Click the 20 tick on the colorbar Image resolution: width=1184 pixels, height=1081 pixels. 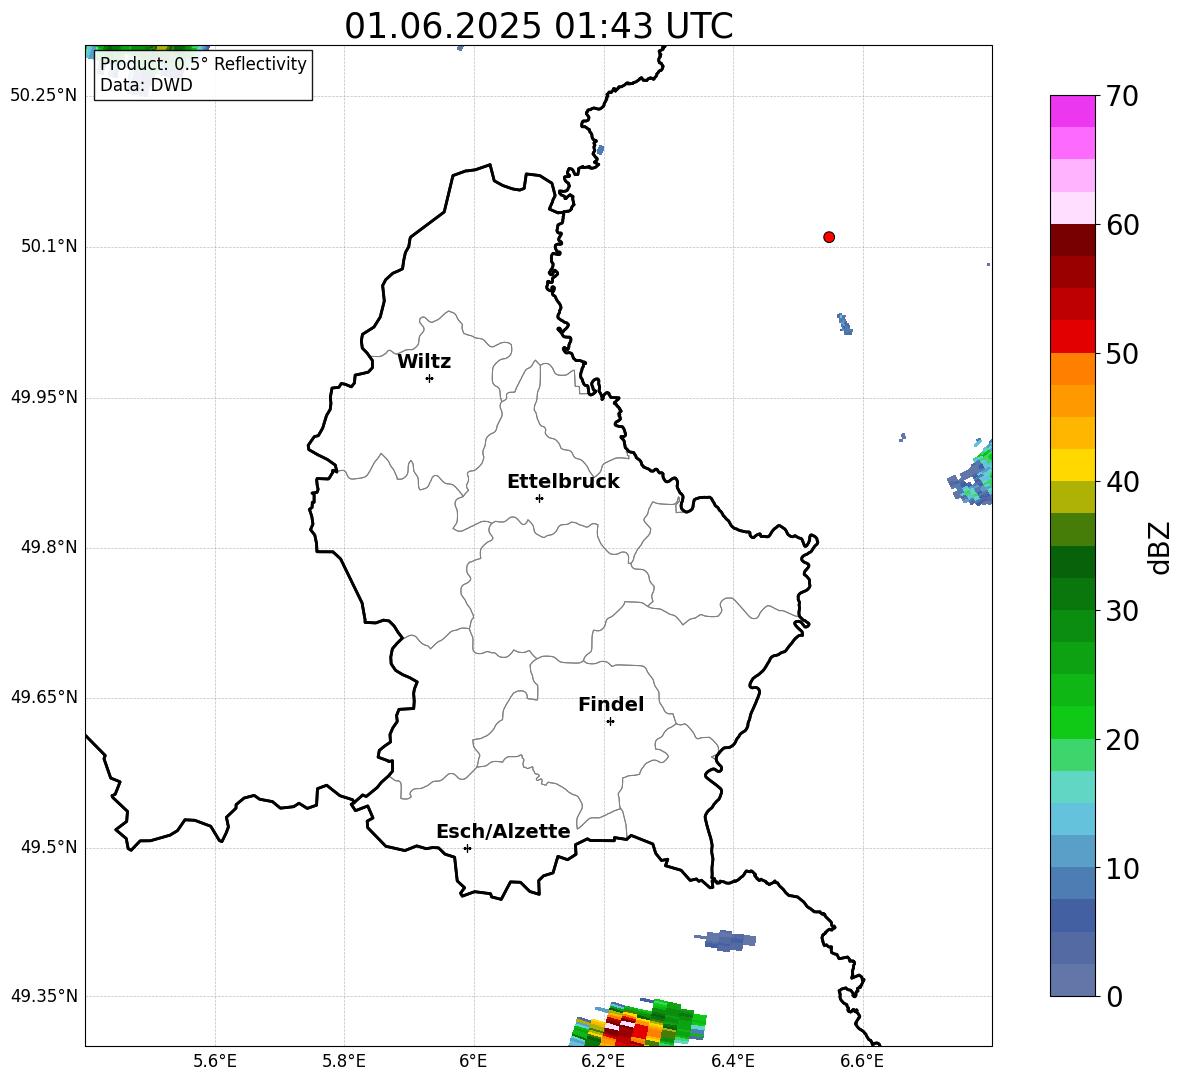point(1121,739)
